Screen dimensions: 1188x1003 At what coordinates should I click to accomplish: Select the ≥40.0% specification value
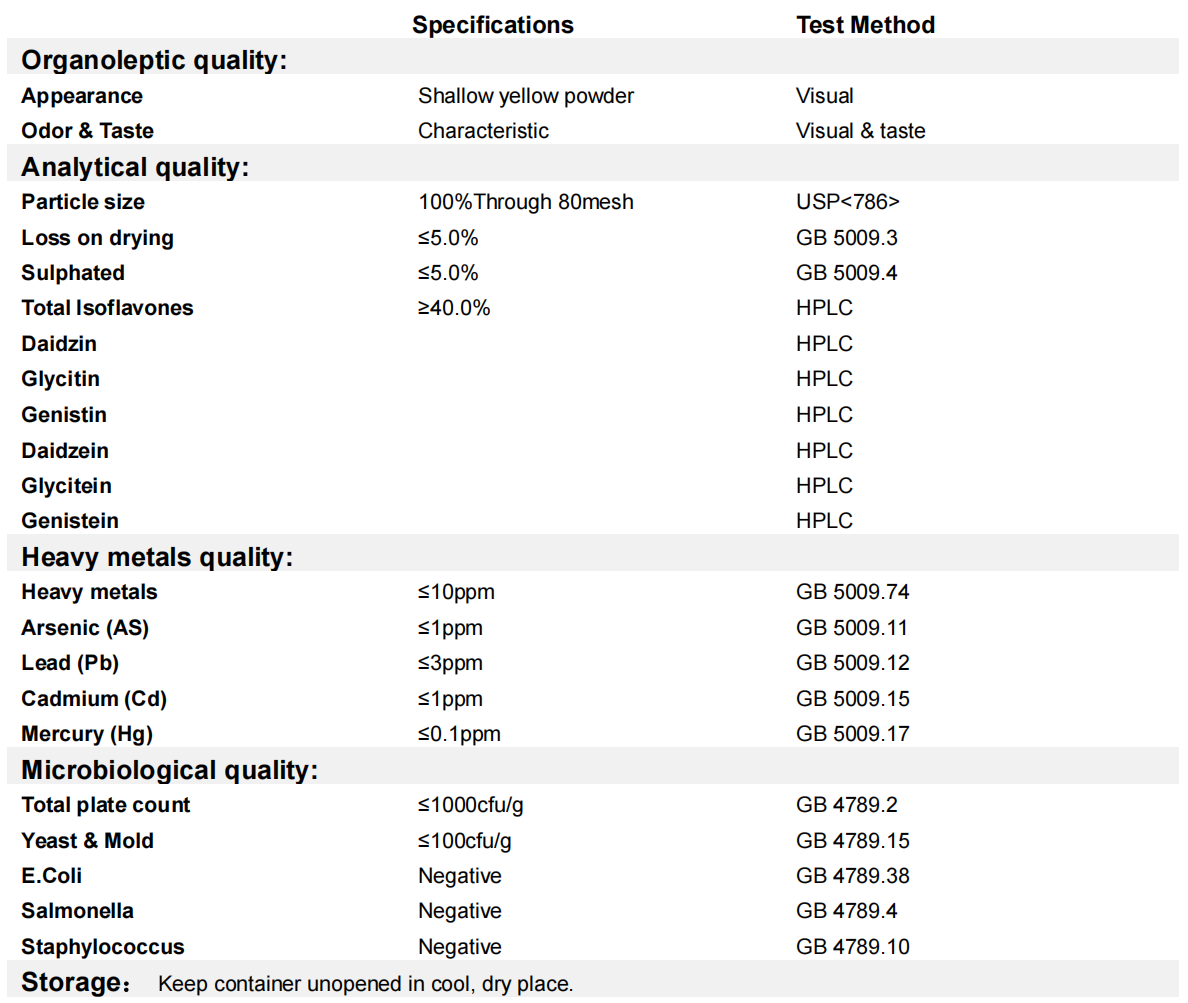pos(454,308)
